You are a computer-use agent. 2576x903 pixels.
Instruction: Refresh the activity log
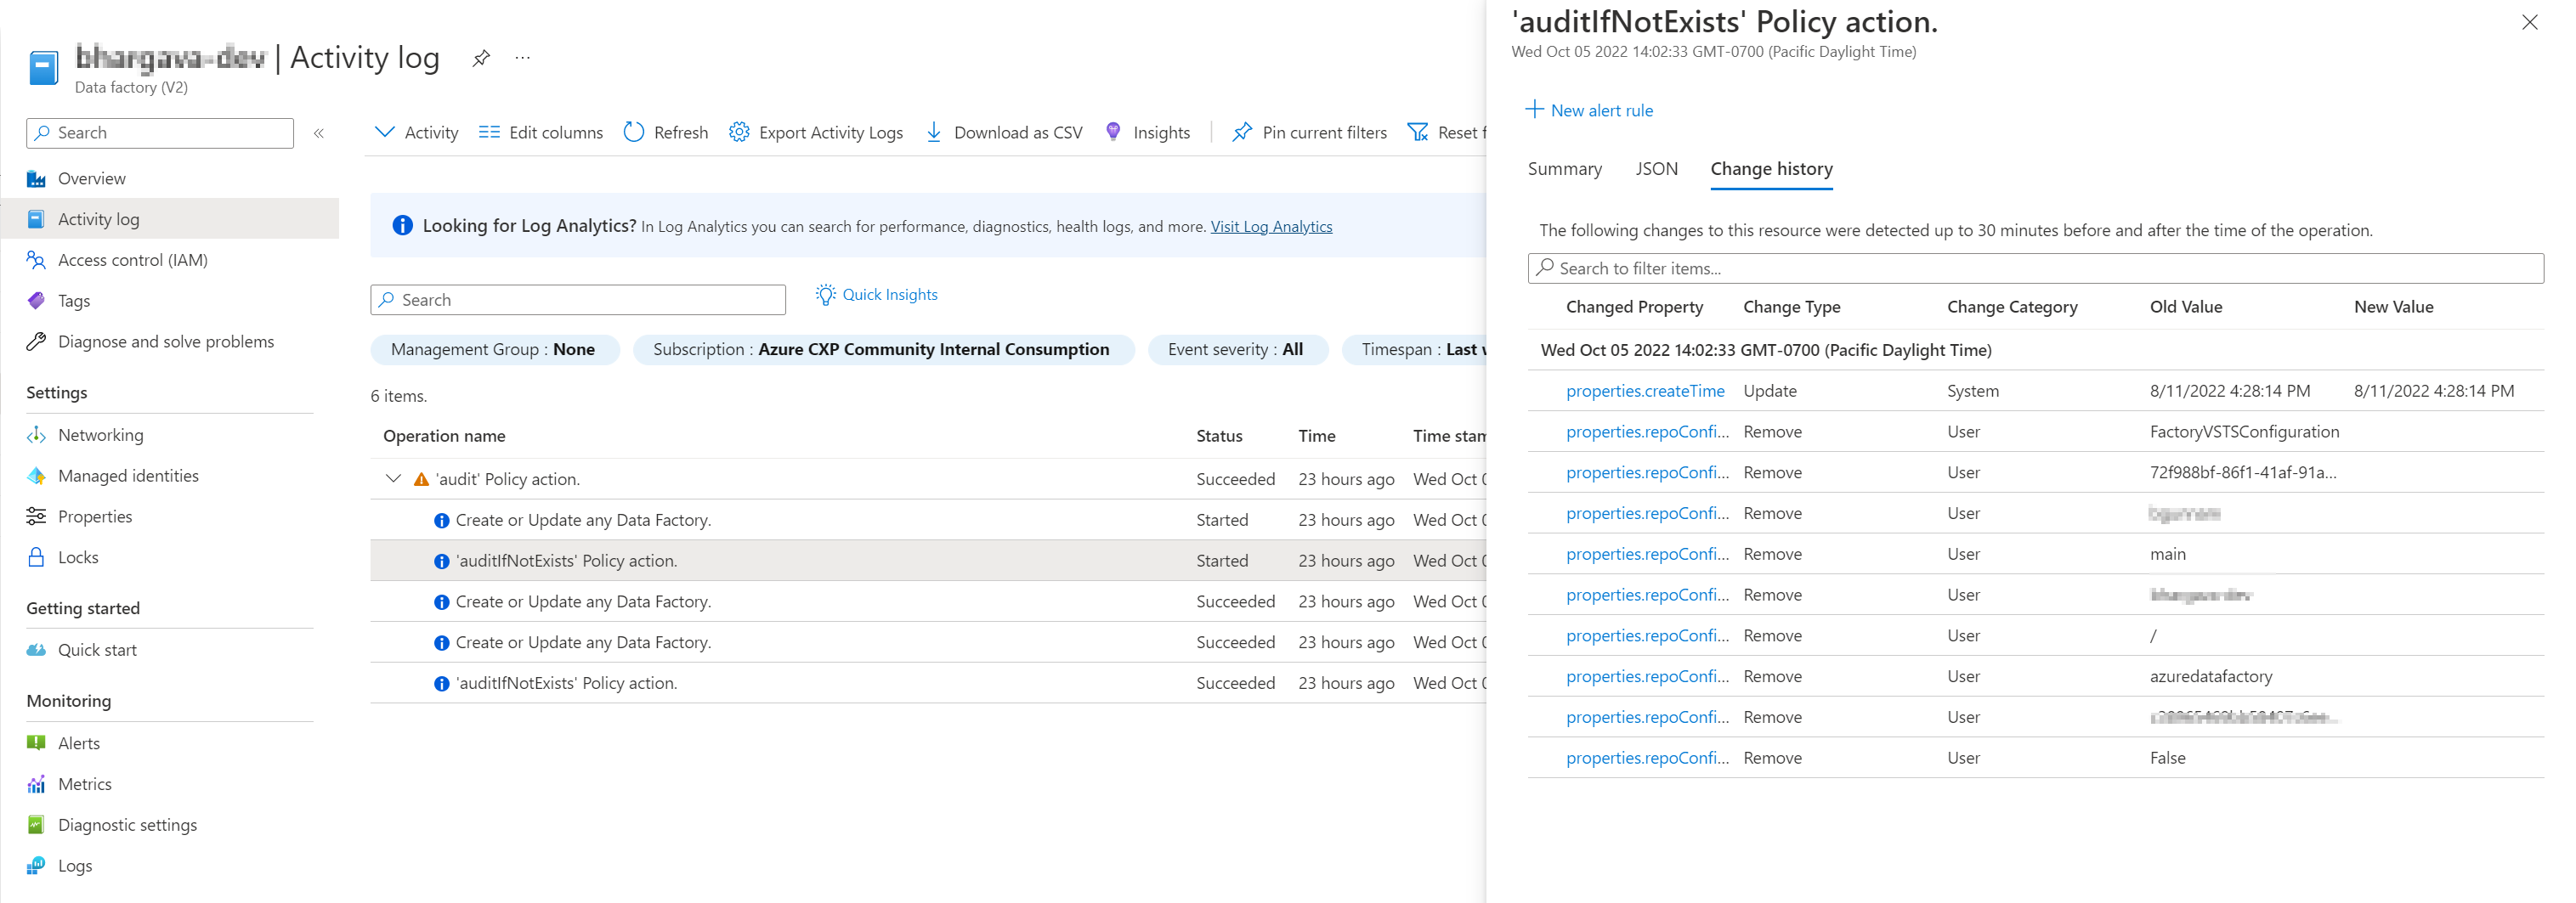[665, 132]
